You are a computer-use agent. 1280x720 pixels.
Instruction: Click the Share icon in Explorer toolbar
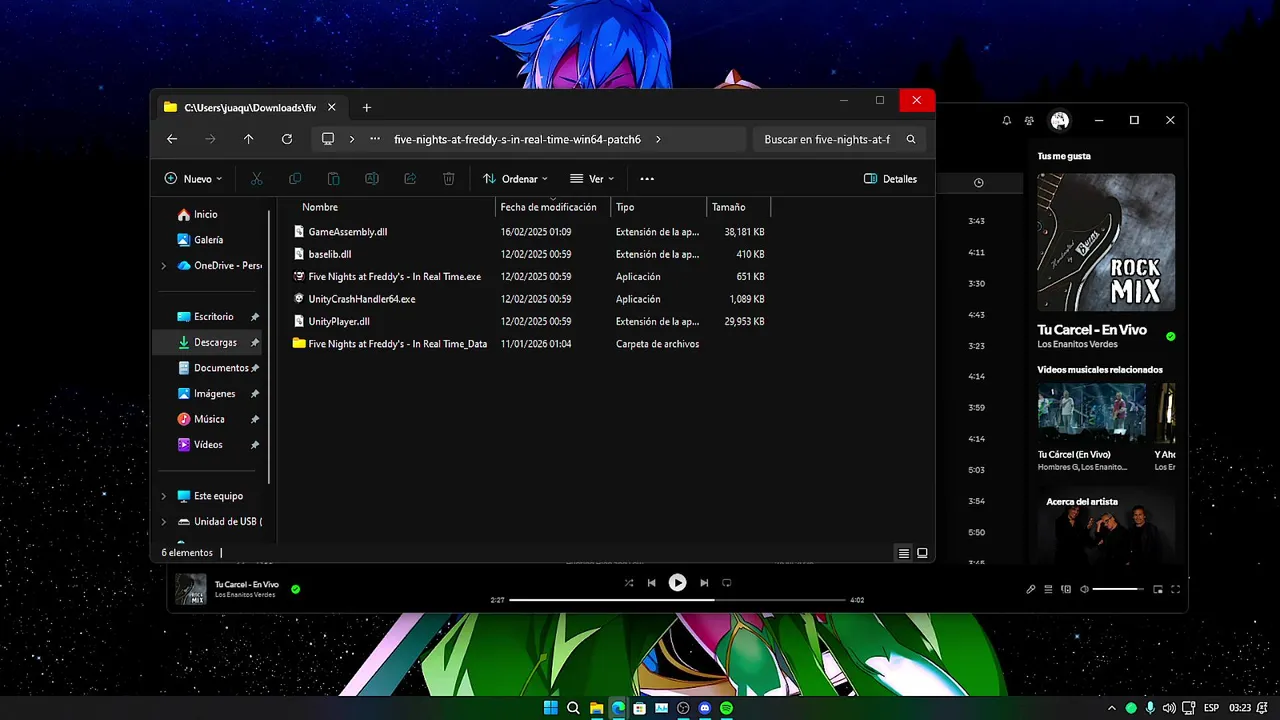[410, 179]
